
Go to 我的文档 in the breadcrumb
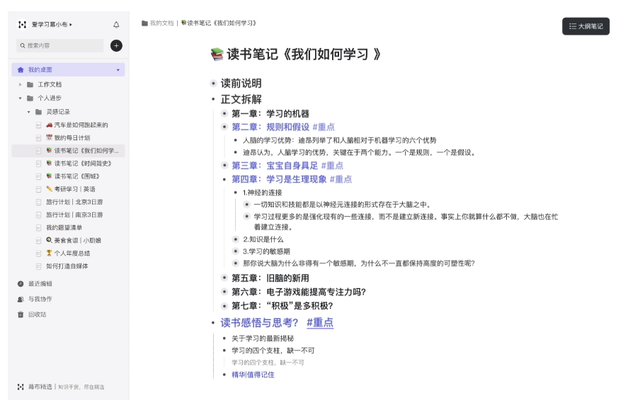pos(162,23)
